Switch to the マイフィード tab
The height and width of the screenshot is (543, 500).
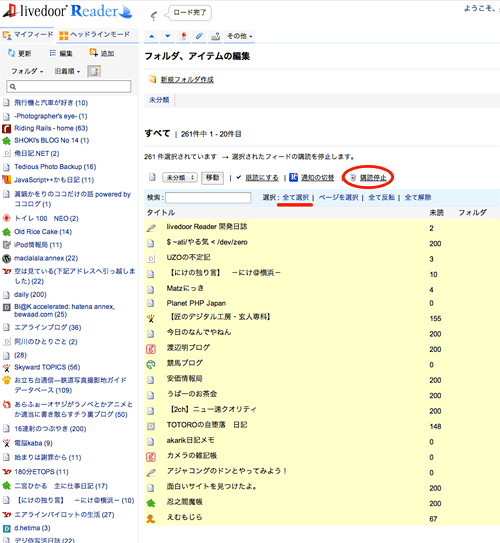[27, 35]
